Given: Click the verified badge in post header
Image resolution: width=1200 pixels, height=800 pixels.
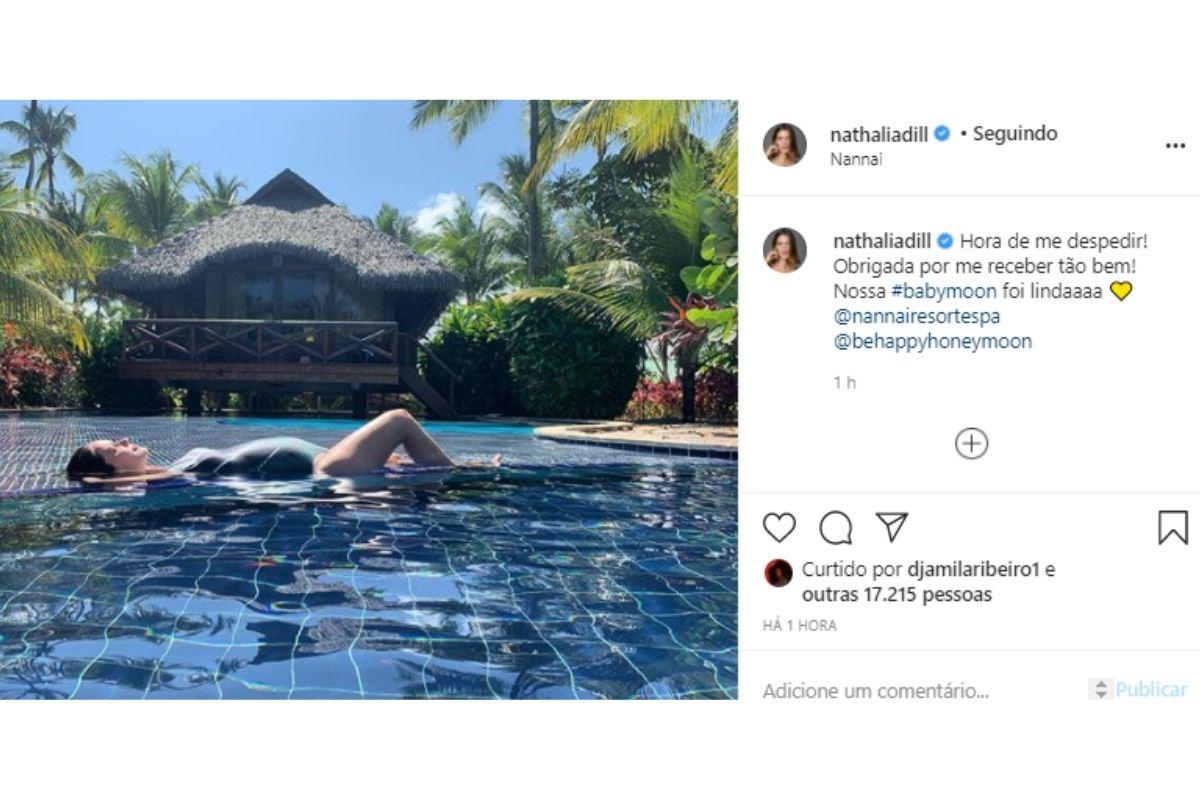Looking at the screenshot, I should 942,134.
